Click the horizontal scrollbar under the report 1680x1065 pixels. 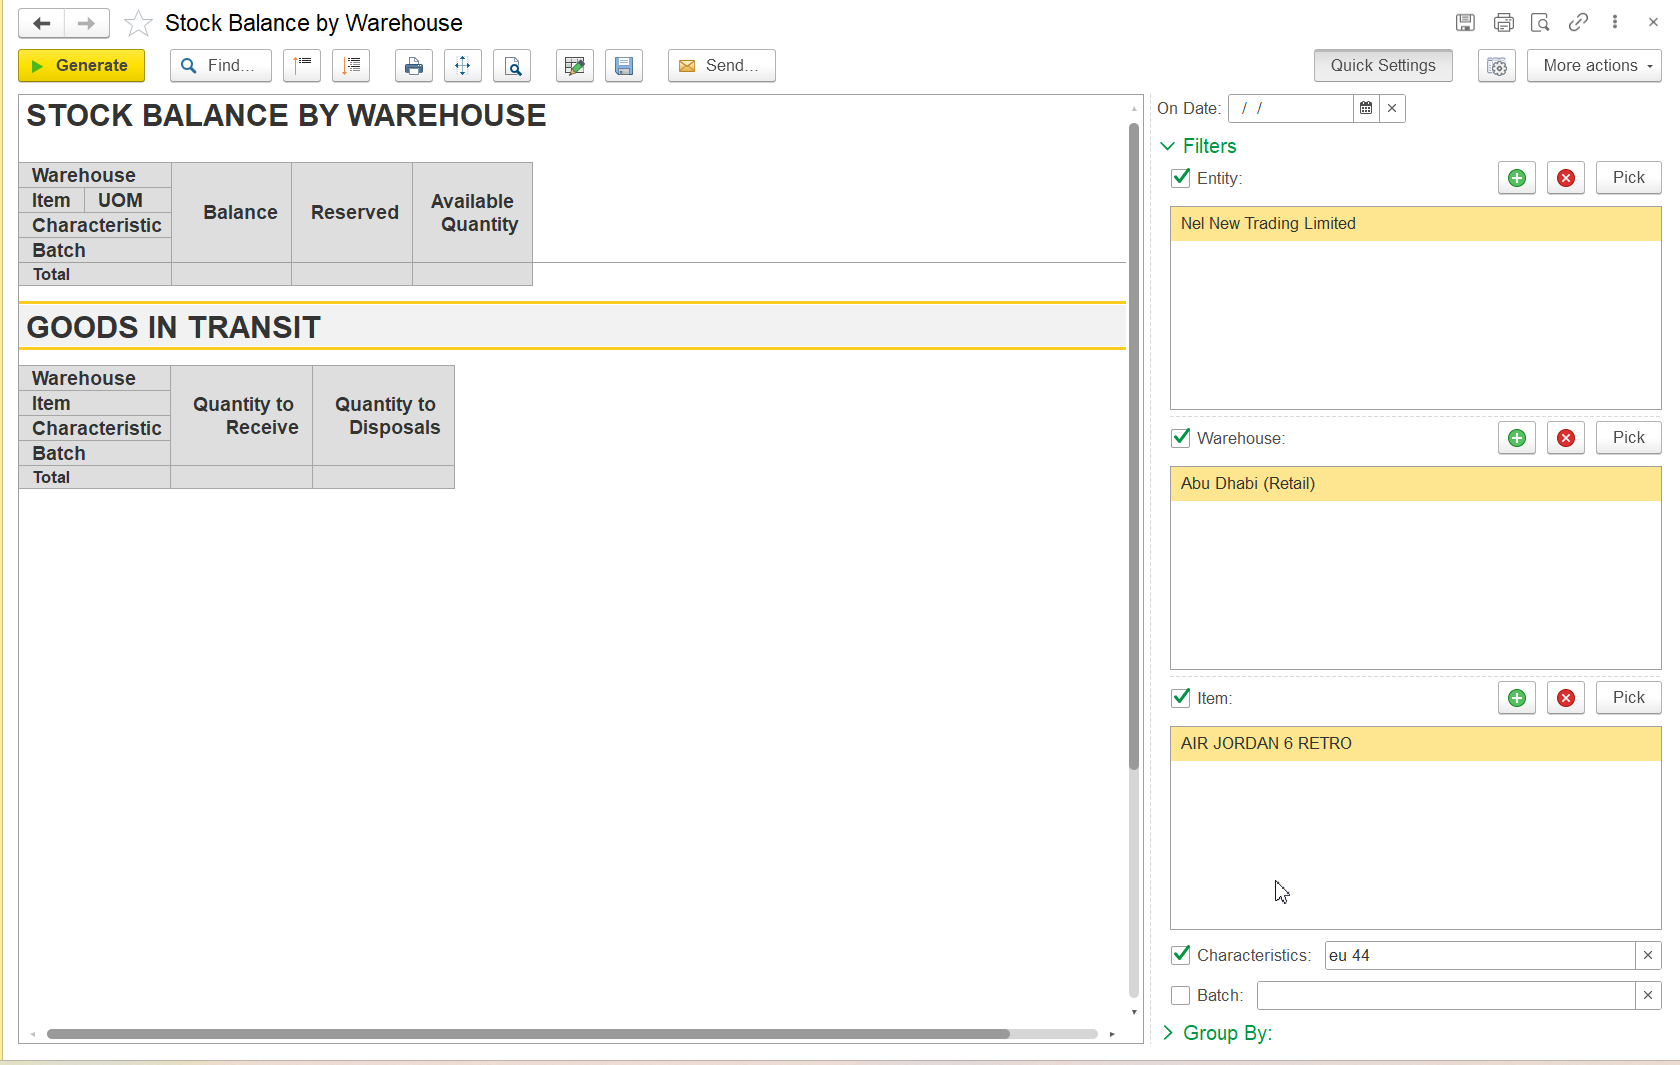pos(528,1034)
